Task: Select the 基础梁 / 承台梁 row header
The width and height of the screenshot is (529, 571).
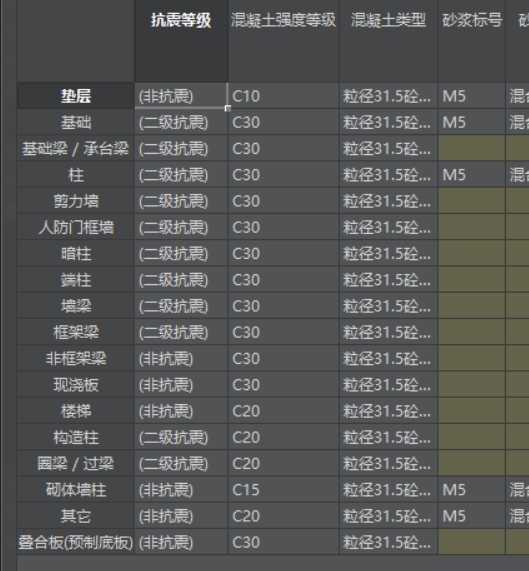Action: (x=76, y=148)
